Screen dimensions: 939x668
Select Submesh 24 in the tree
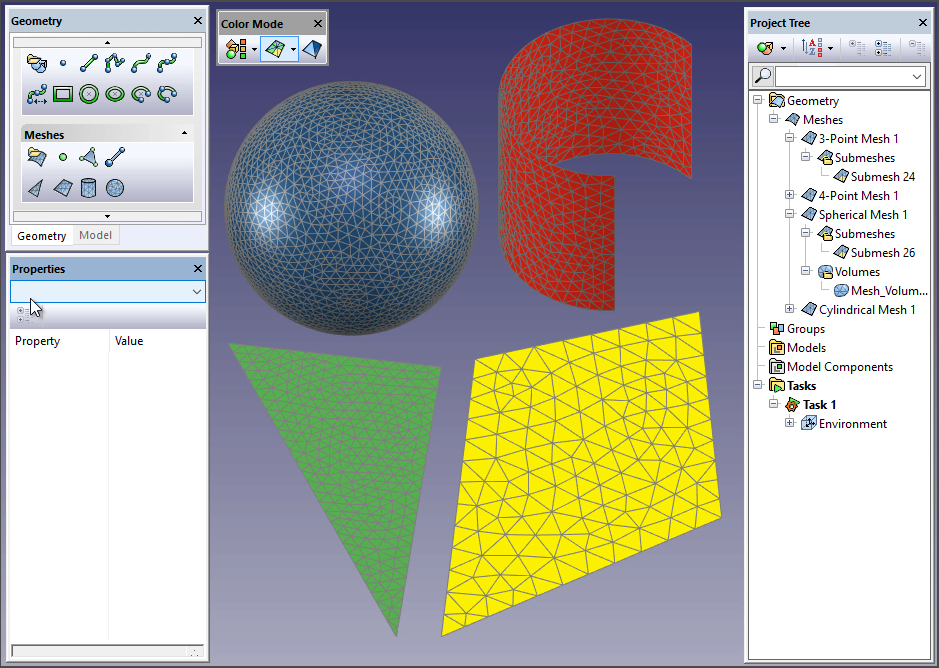[x=882, y=177]
